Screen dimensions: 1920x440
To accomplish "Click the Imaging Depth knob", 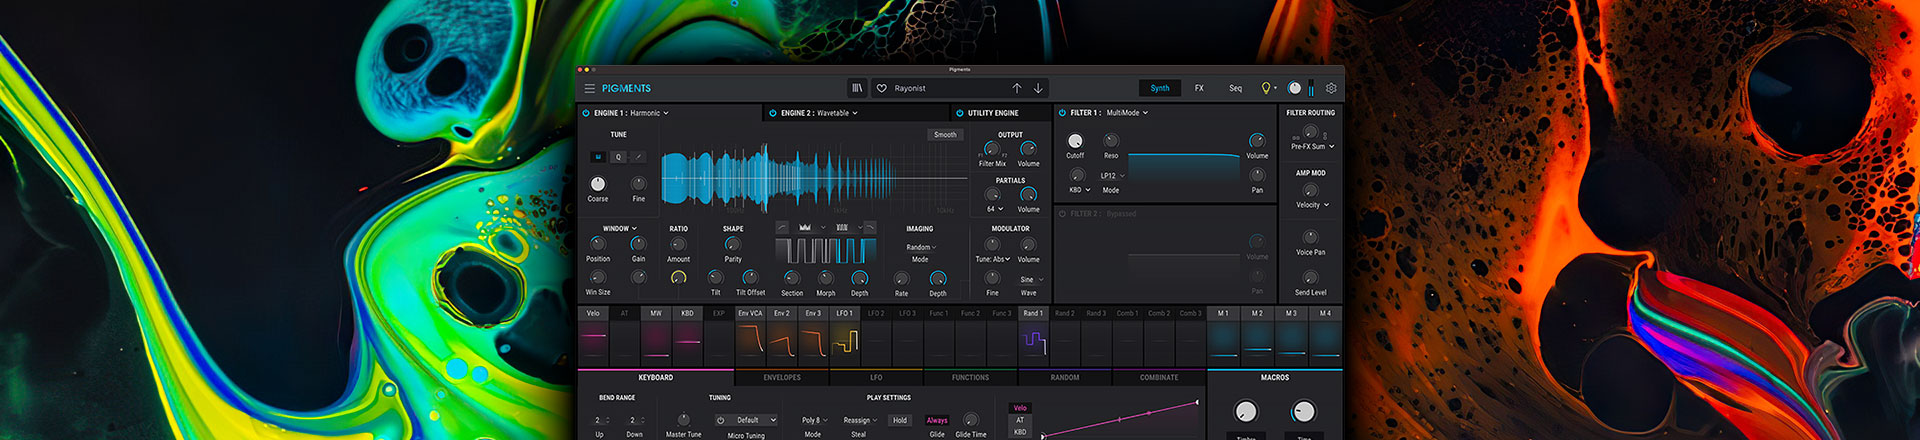I will click(938, 279).
